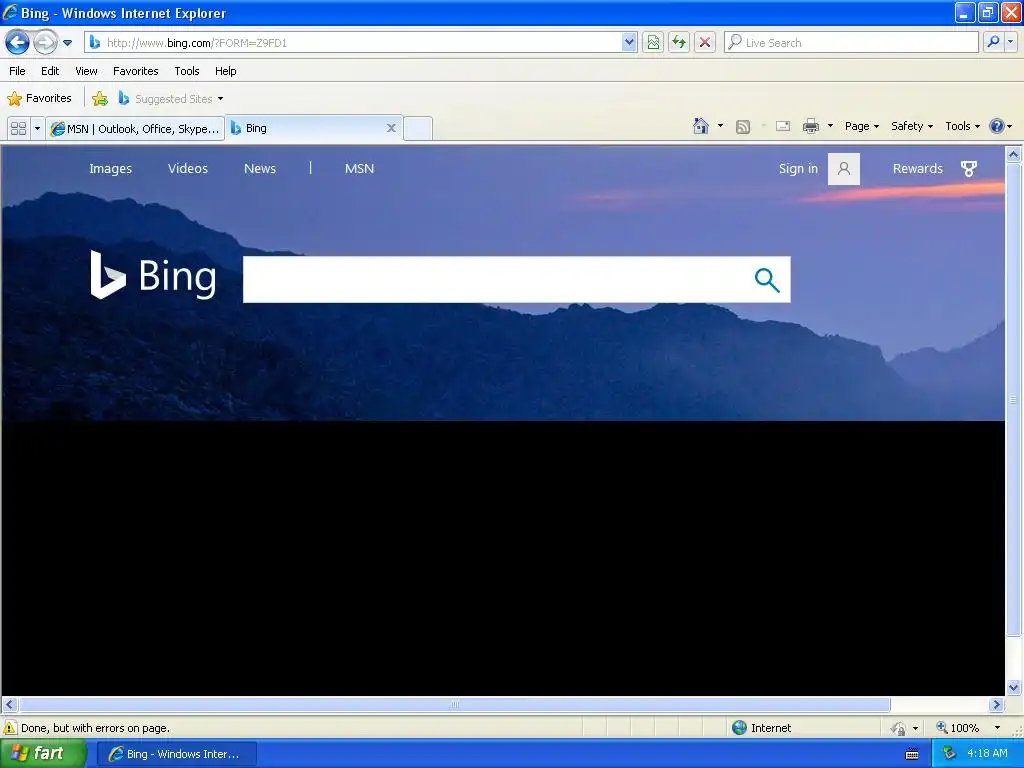
Task: Click the Protected Mode security icon
Action: pyautogui.click(x=899, y=728)
